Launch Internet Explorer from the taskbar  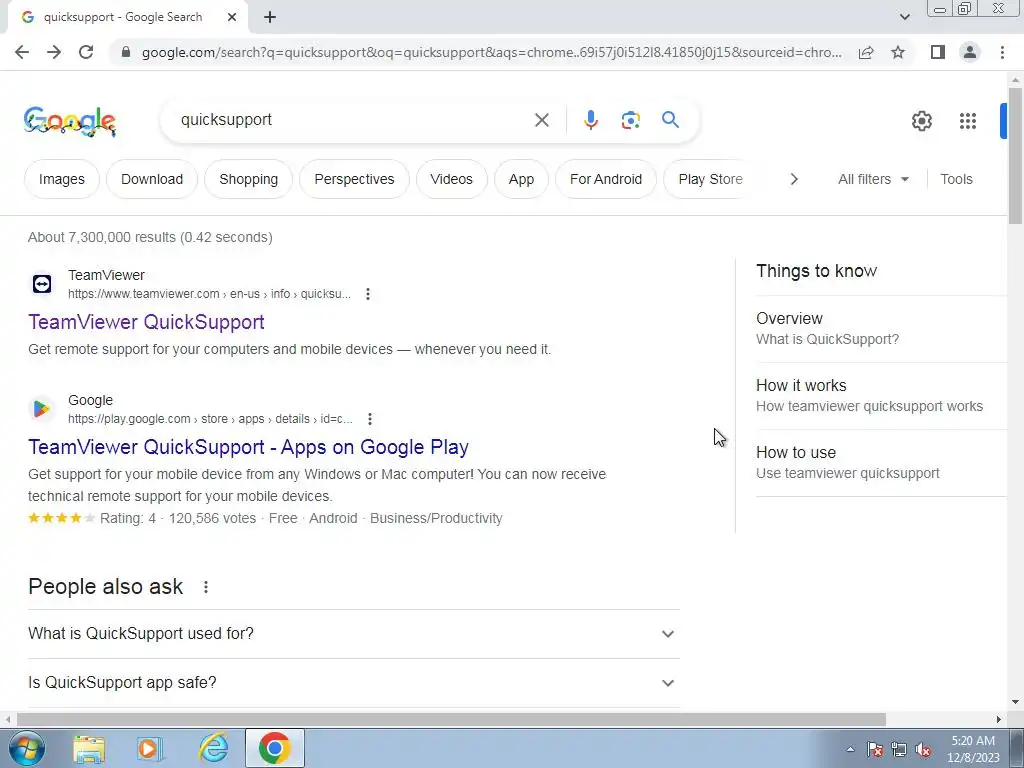(214, 749)
